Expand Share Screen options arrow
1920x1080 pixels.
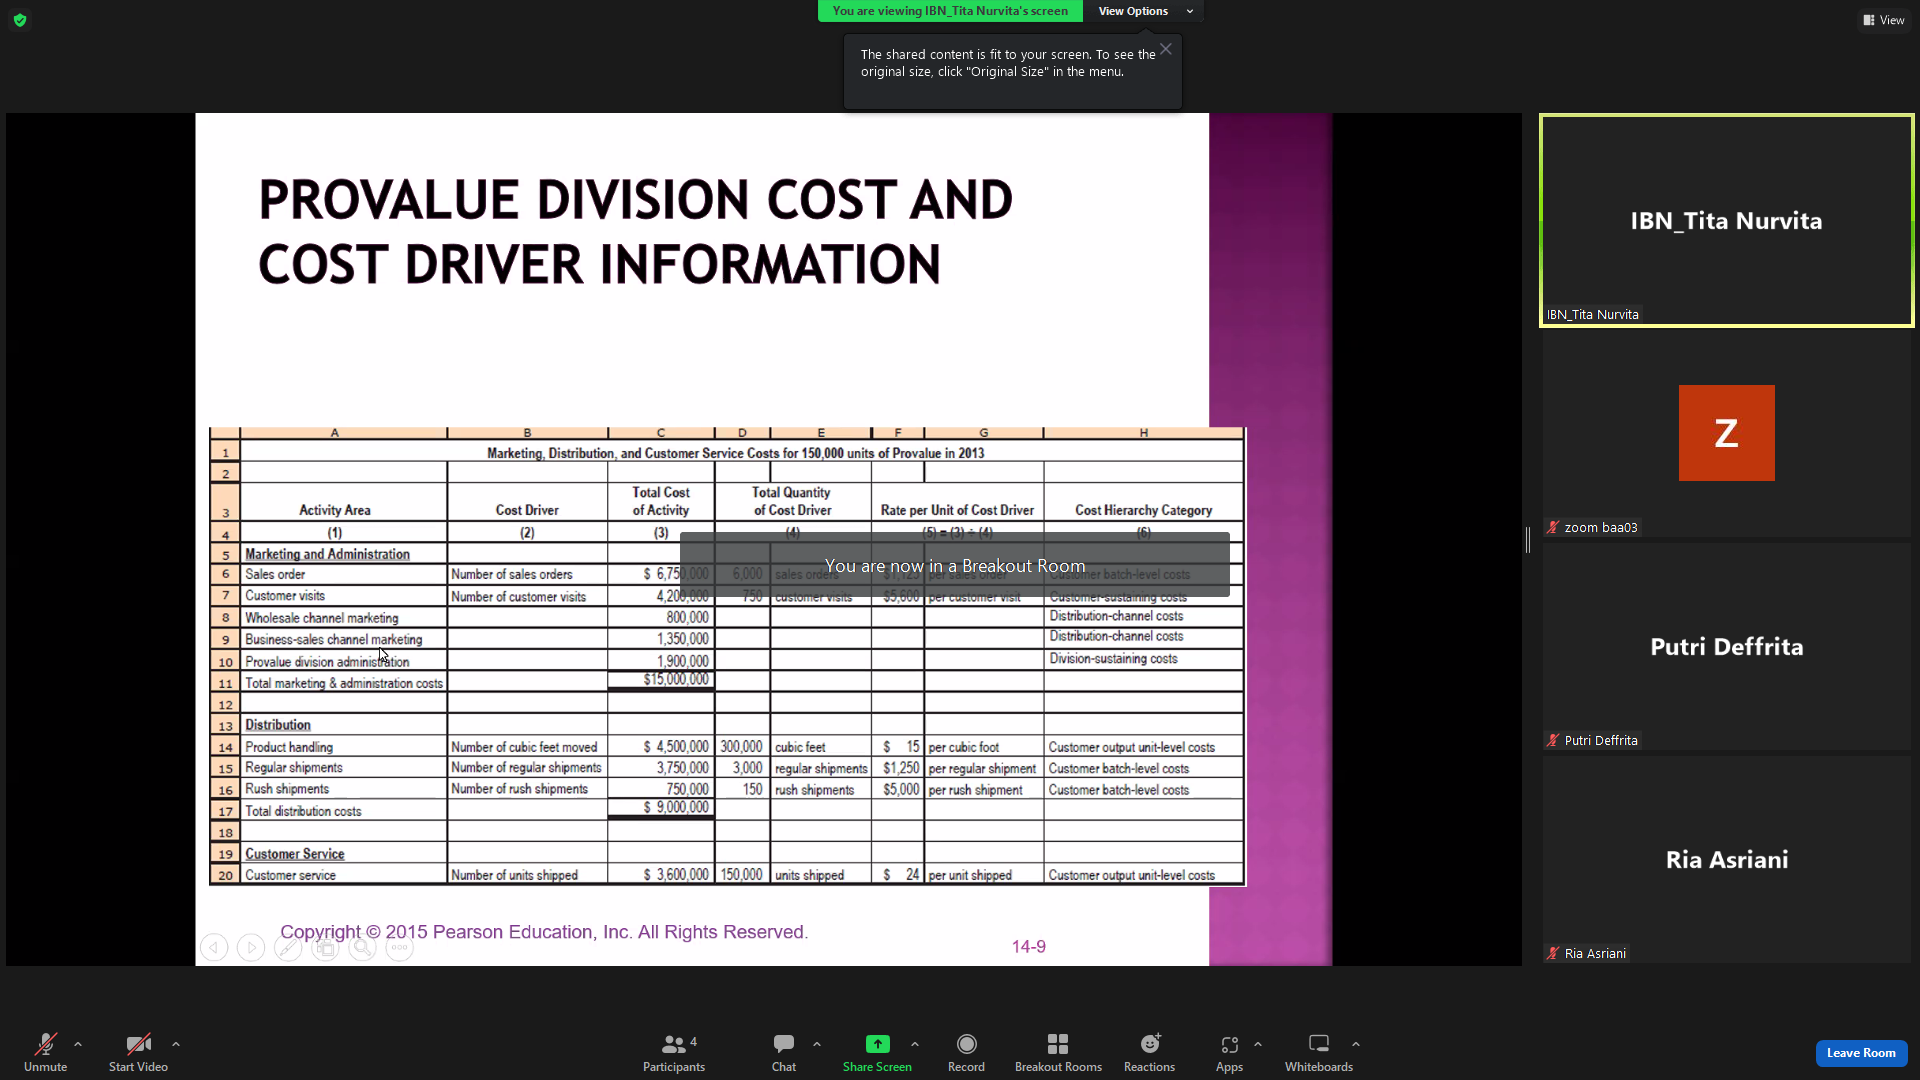[915, 1044]
